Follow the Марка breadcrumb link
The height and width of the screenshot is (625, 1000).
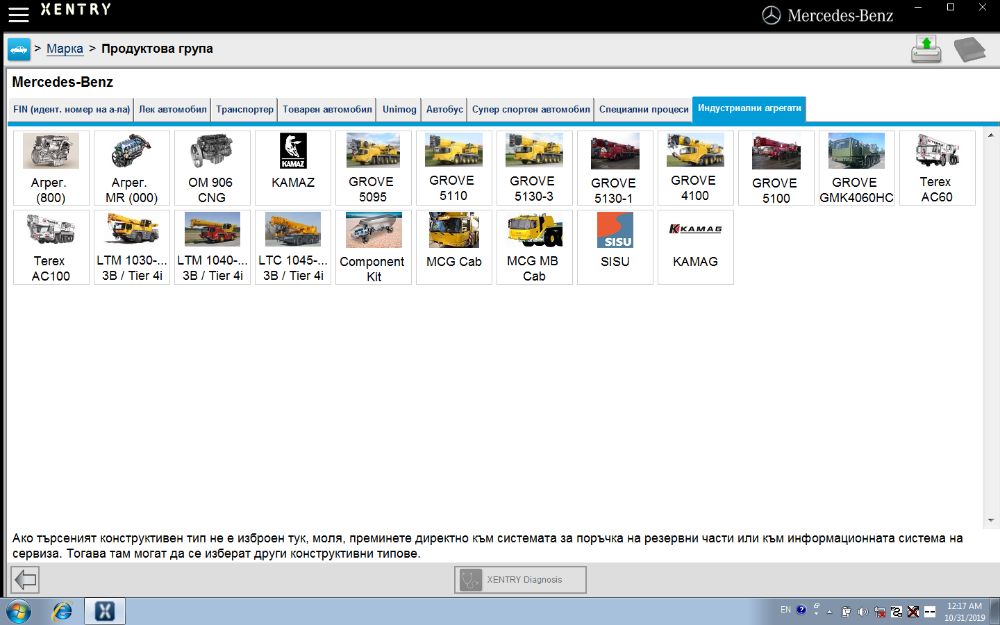(65, 48)
